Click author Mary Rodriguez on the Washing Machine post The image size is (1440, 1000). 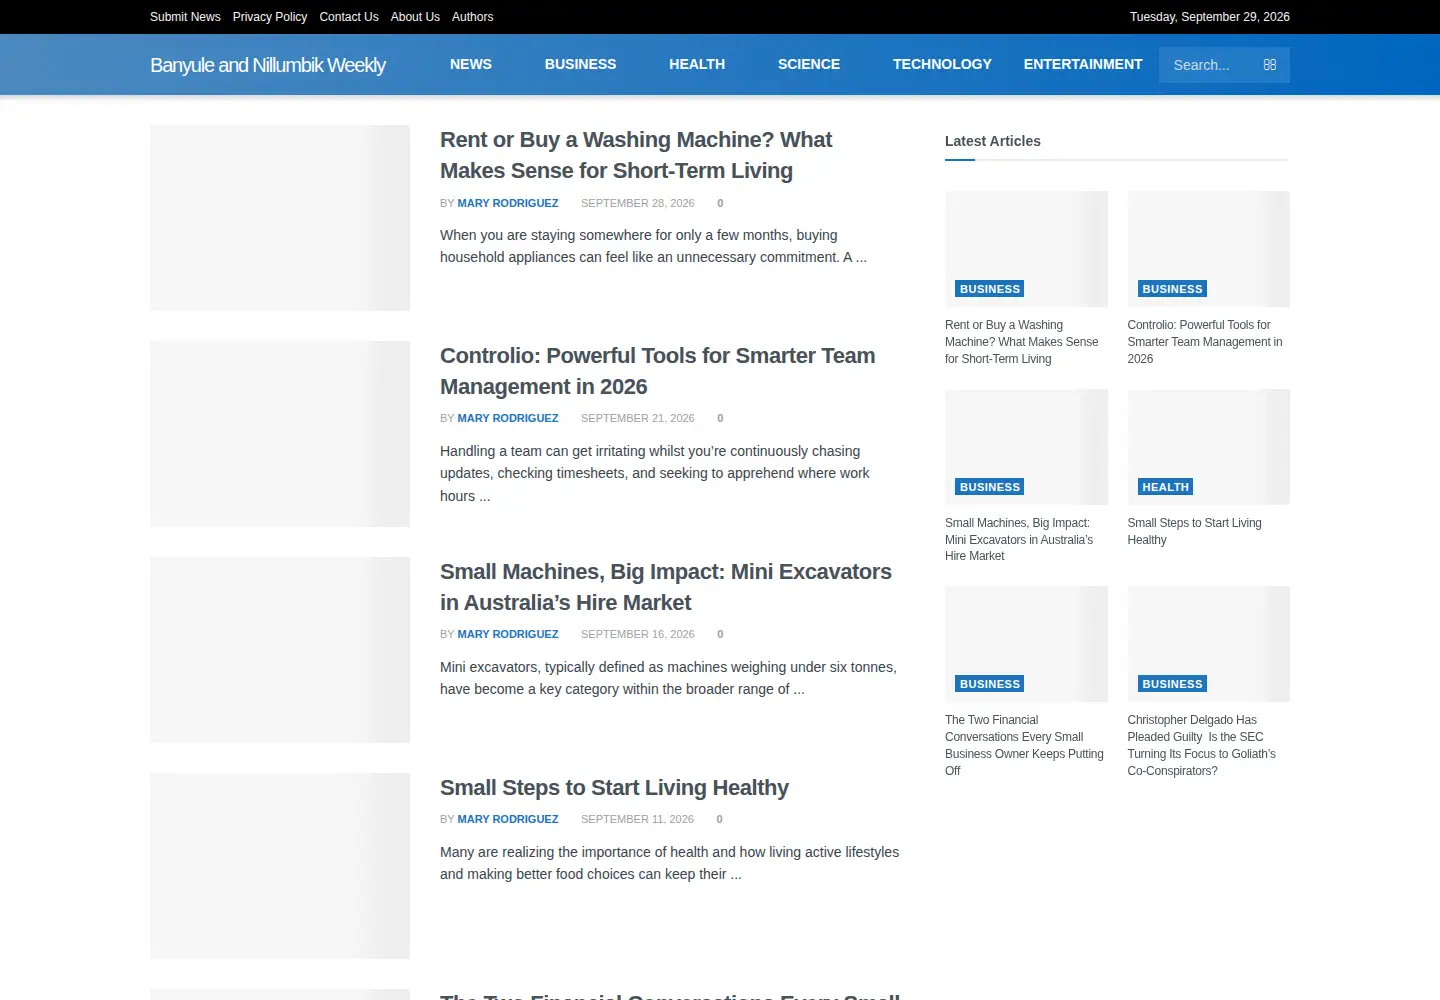click(508, 203)
